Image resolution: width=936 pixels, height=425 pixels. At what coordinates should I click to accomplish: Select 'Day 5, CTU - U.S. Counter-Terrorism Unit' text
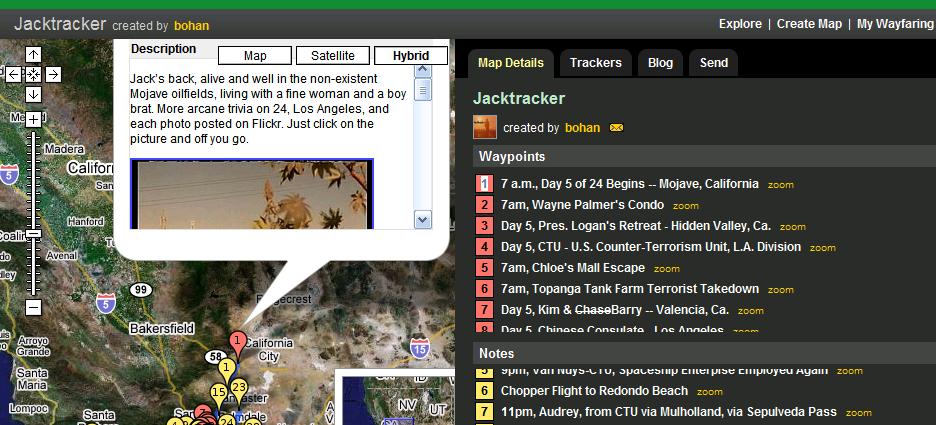651,247
